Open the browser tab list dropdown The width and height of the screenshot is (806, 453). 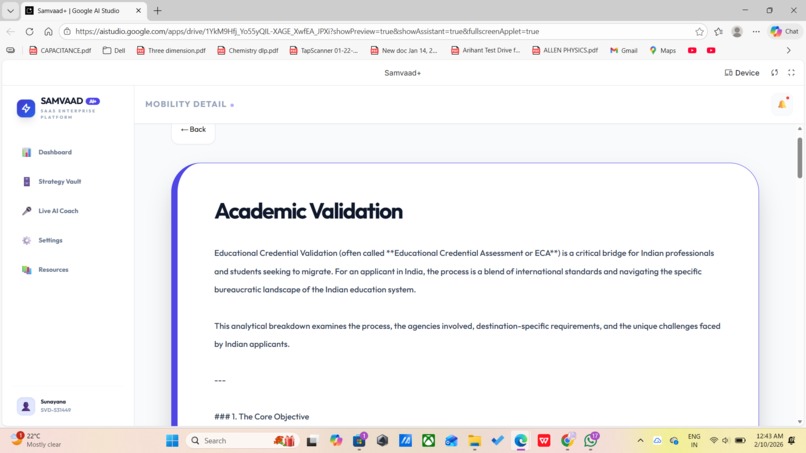tap(10, 10)
